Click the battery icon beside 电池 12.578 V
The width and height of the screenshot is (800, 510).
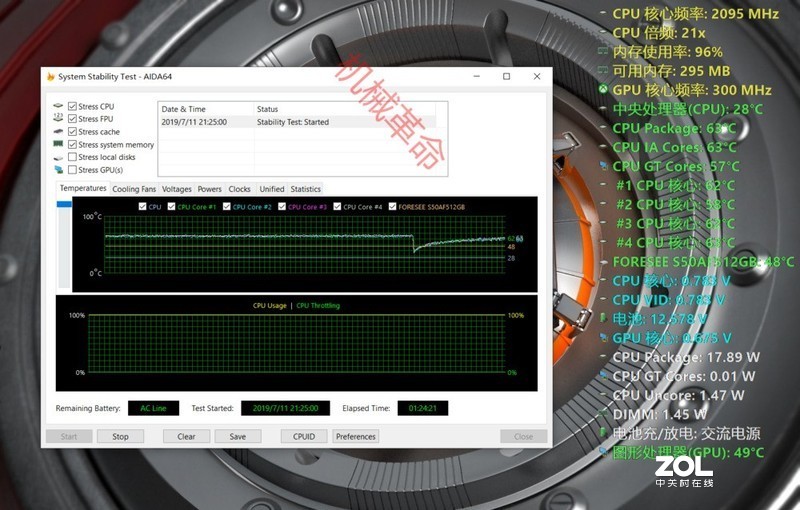click(604, 319)
